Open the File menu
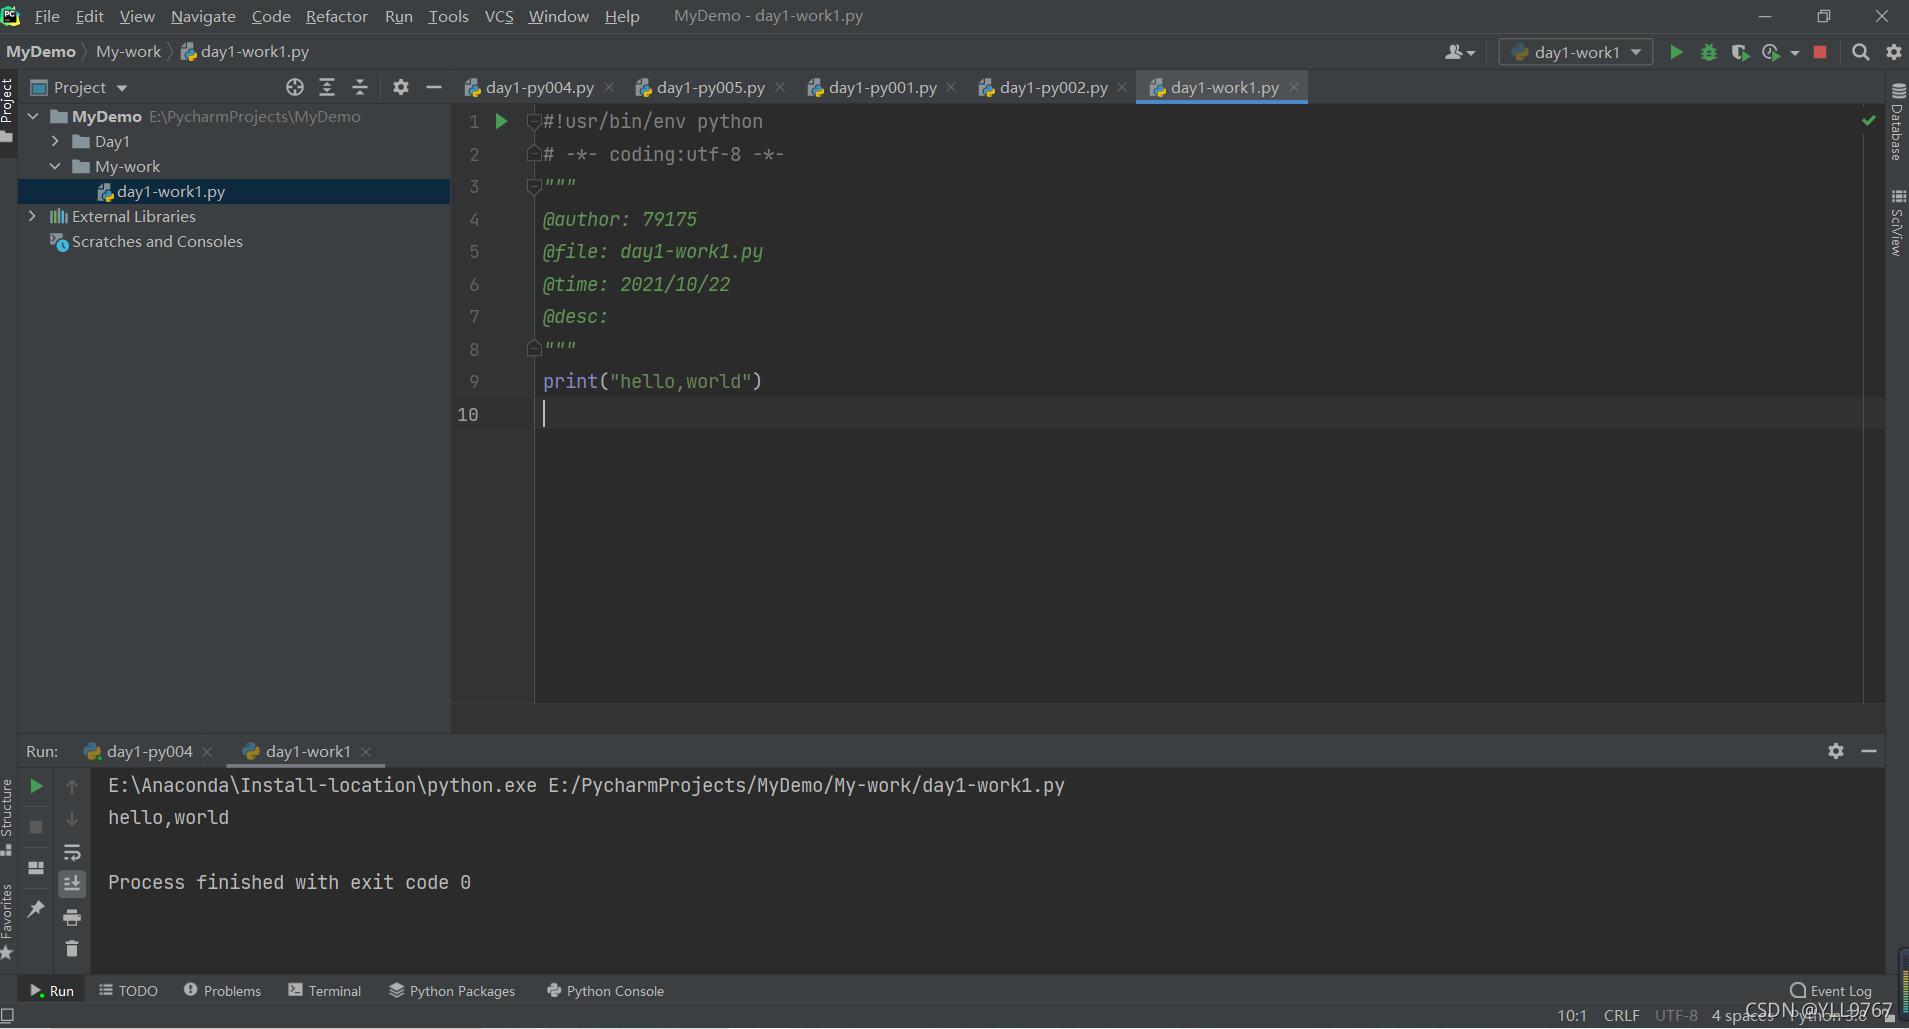 click(47, 16)
